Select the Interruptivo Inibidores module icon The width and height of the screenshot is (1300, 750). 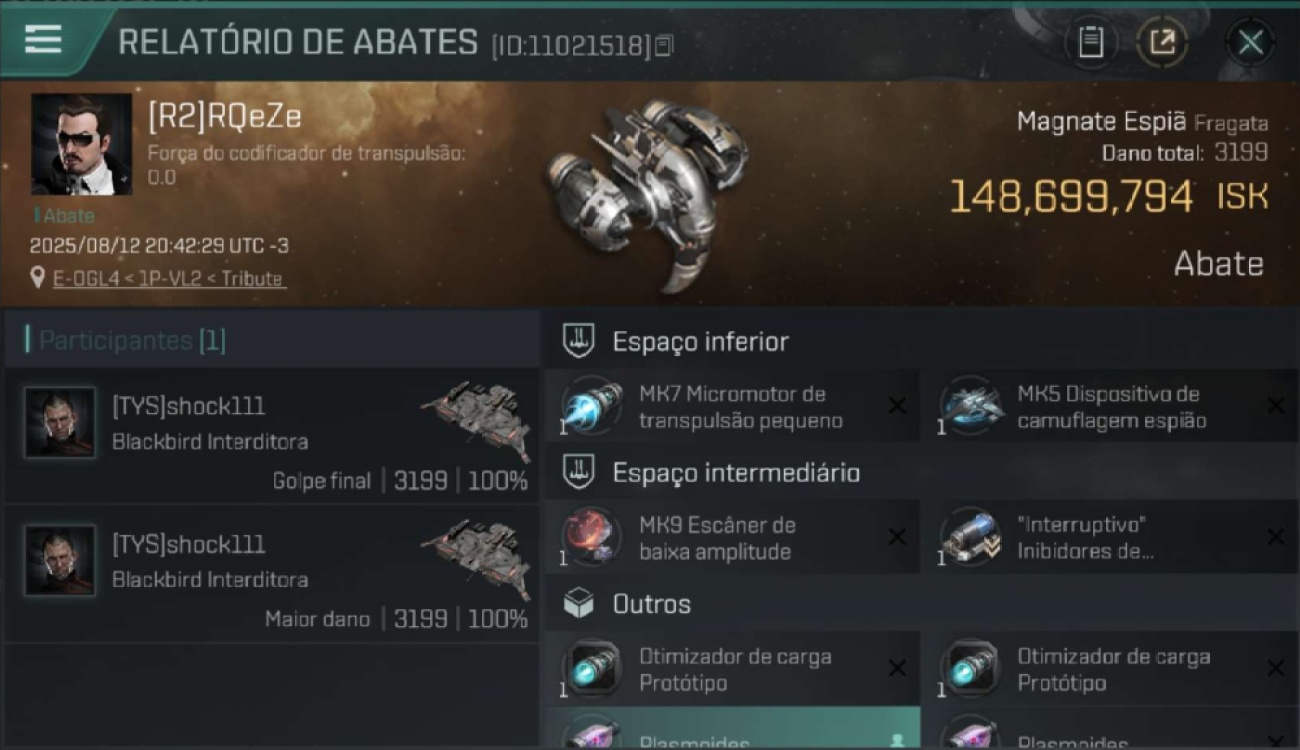click(970, 538)
